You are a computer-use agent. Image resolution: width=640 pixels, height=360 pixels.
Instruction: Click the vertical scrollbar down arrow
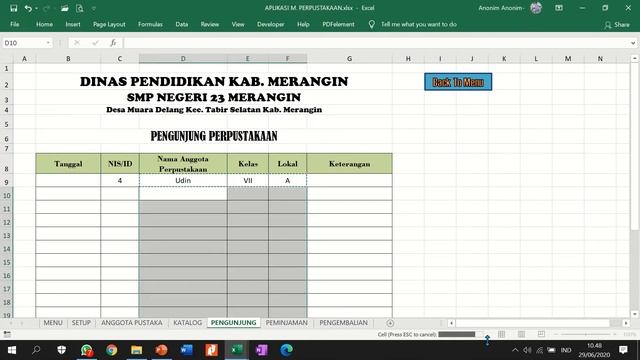pos(635,314)
